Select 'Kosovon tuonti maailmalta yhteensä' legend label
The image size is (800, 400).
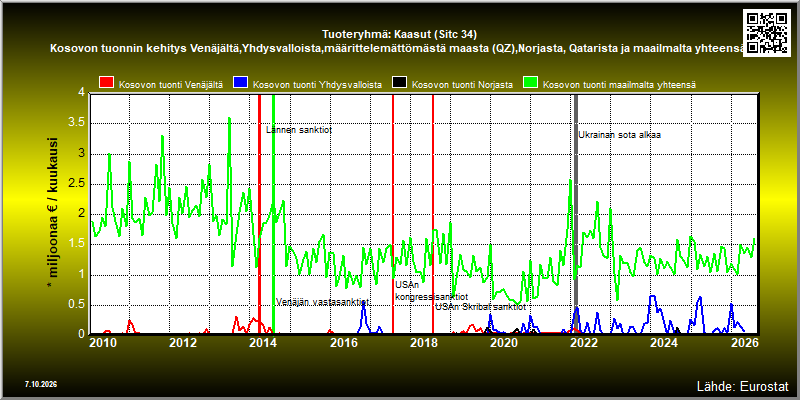coord(619,85)
